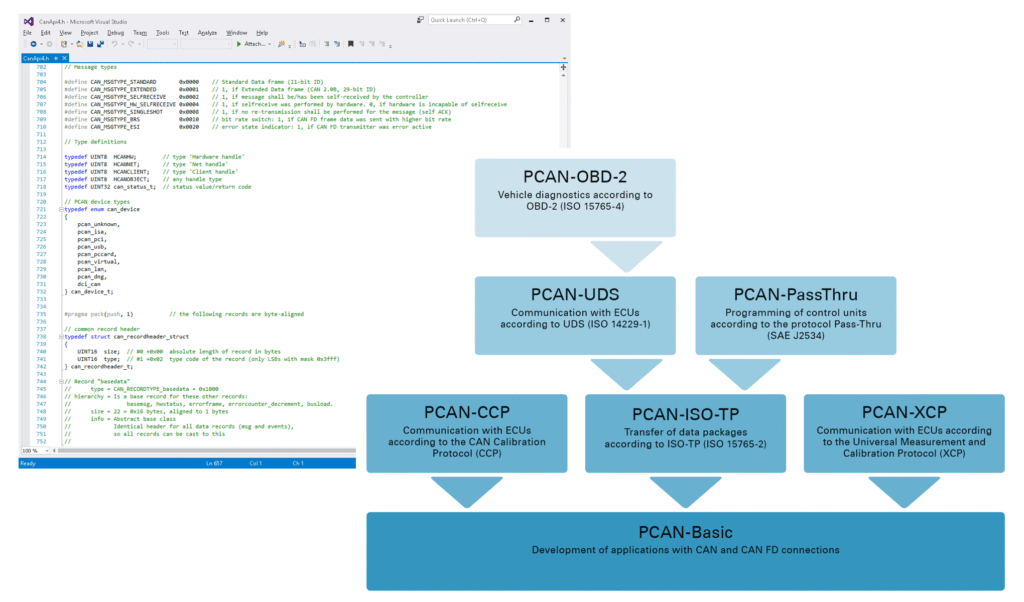Viewport: 1024px width, 602px height.
Task: Open the Debug menu
Action: tap(116, 32)
